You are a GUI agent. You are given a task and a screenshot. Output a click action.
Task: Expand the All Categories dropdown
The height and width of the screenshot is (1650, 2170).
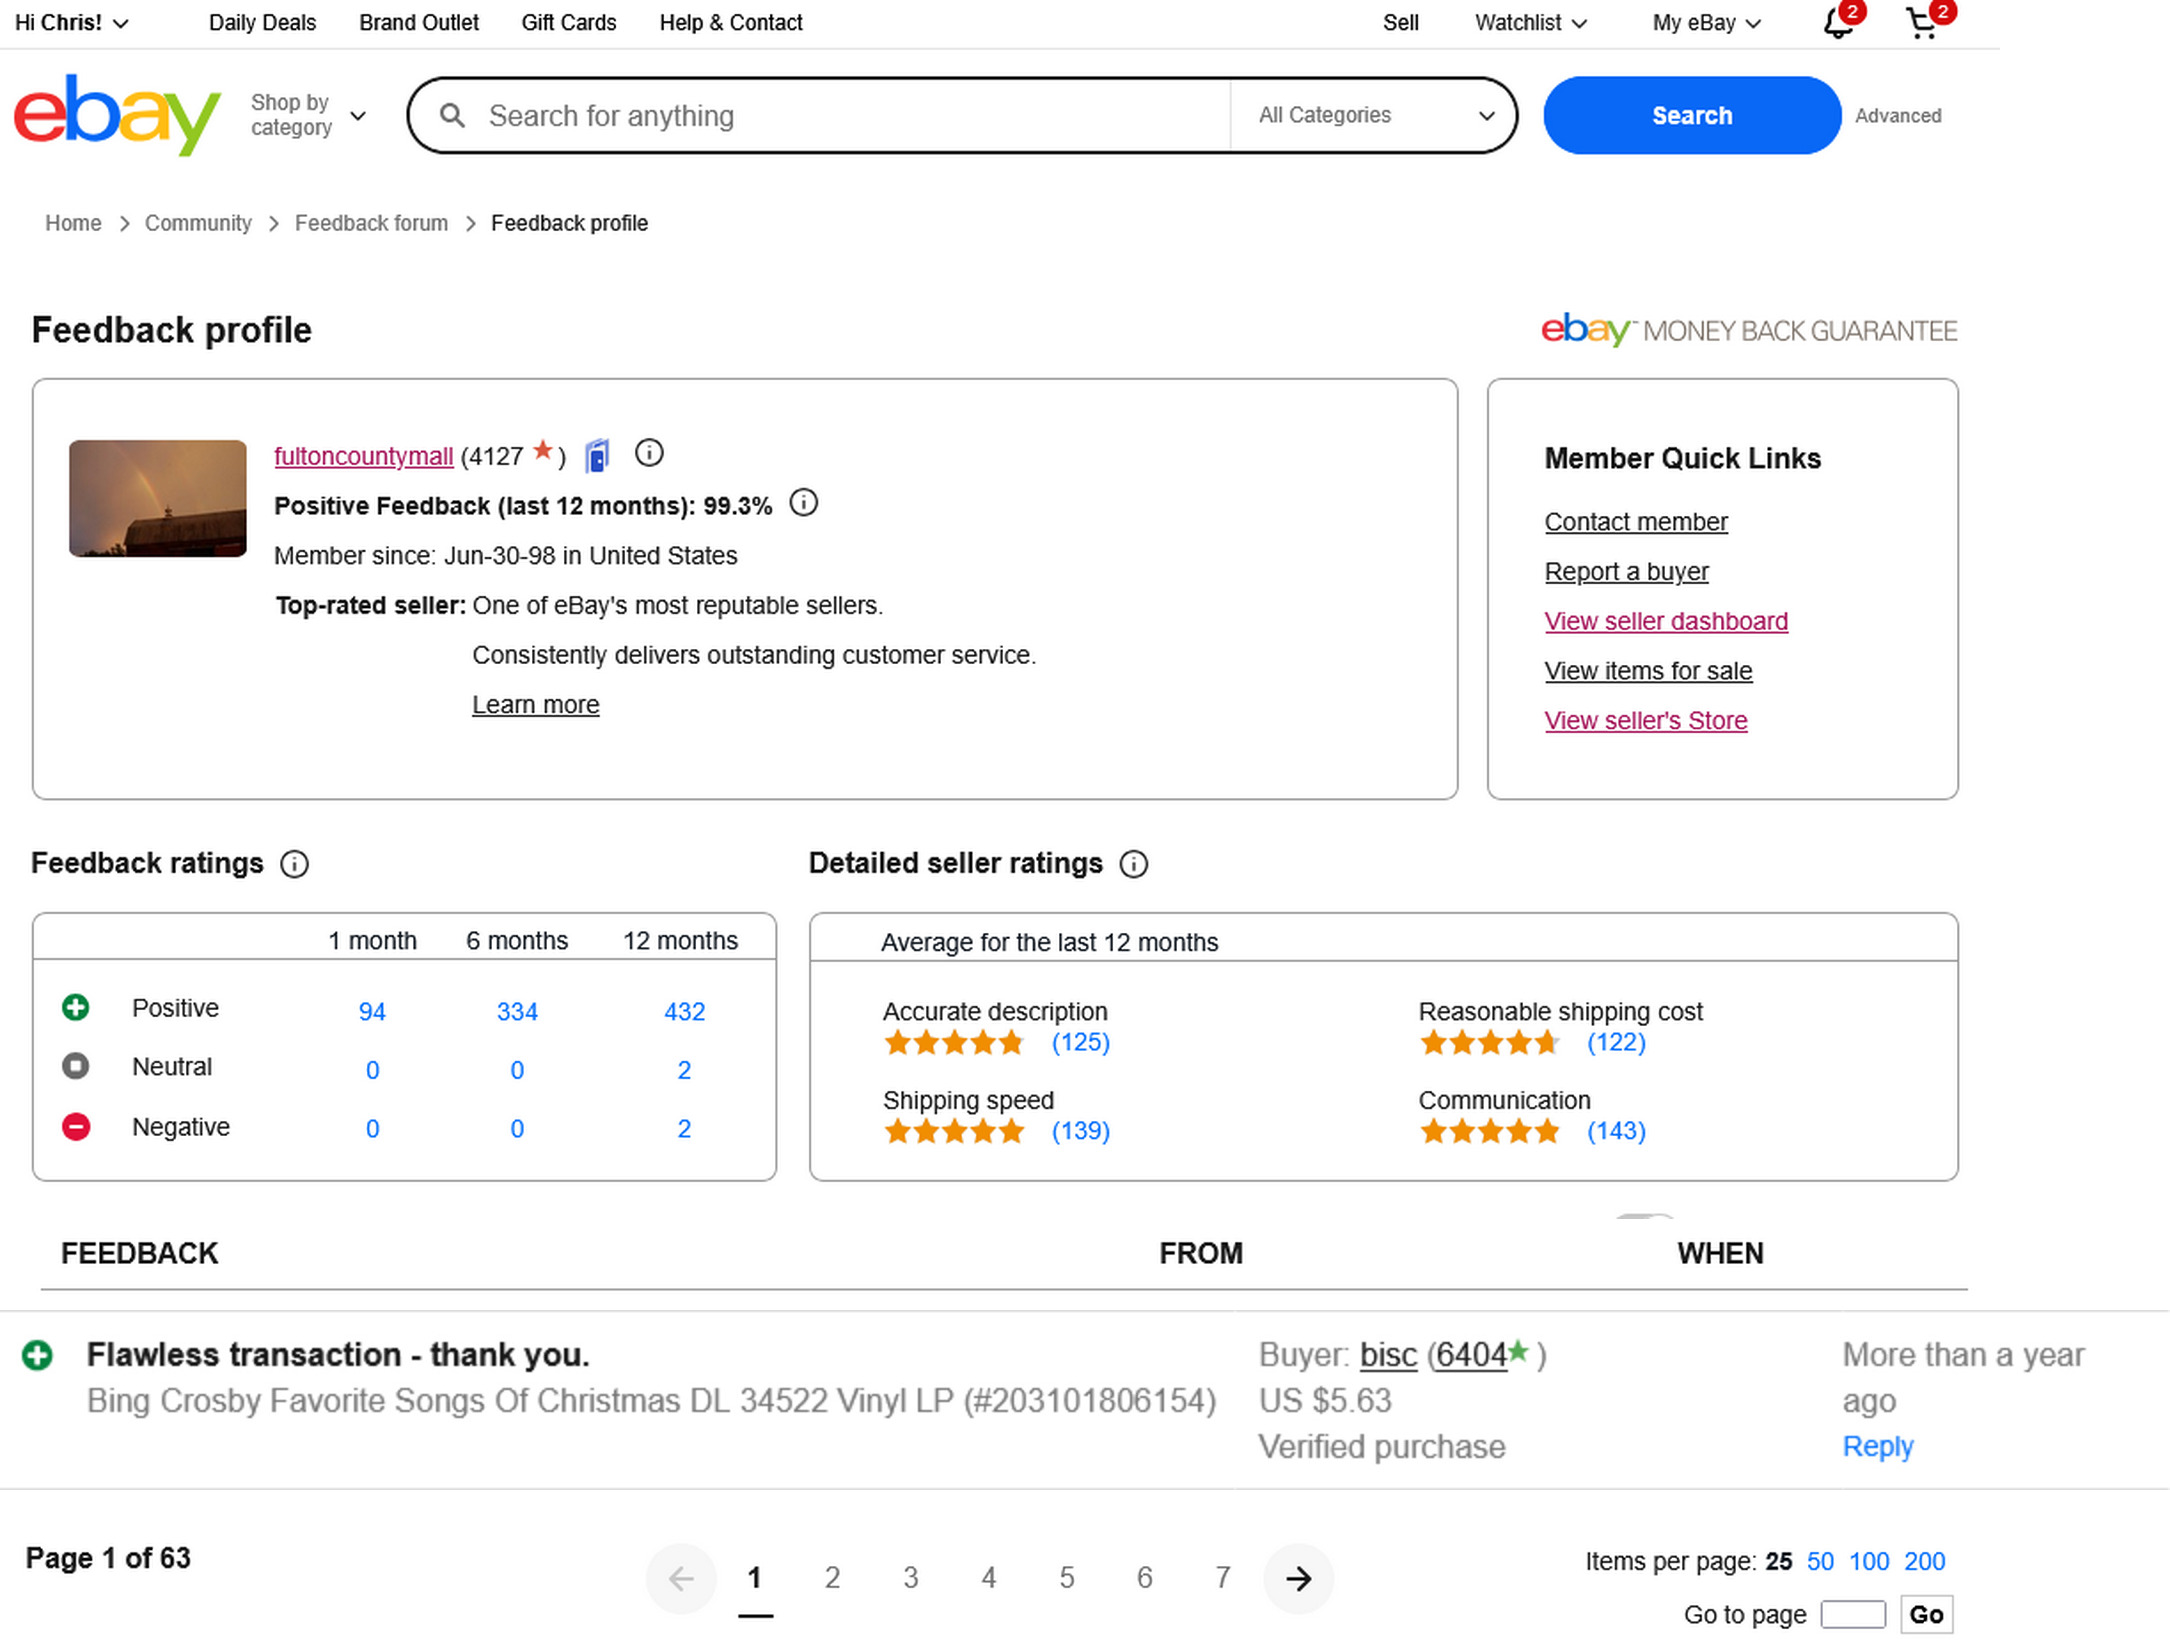coord(1374,115)
